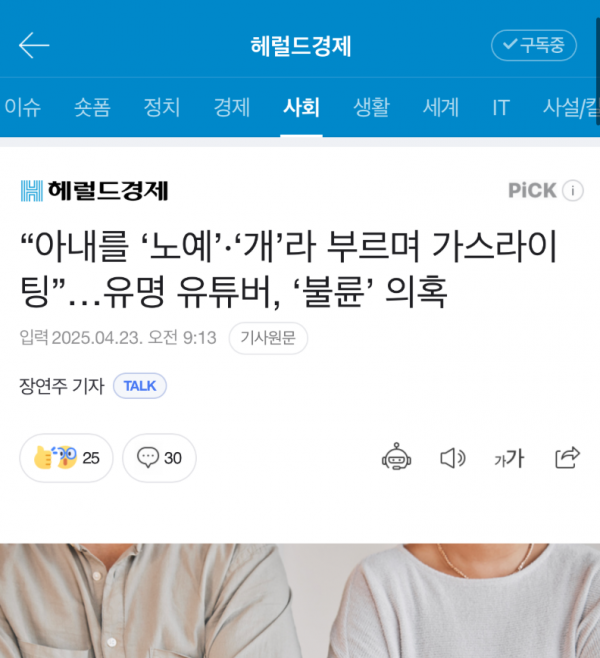
Task: Go to the 세계 tab
Action: point(441,107)
